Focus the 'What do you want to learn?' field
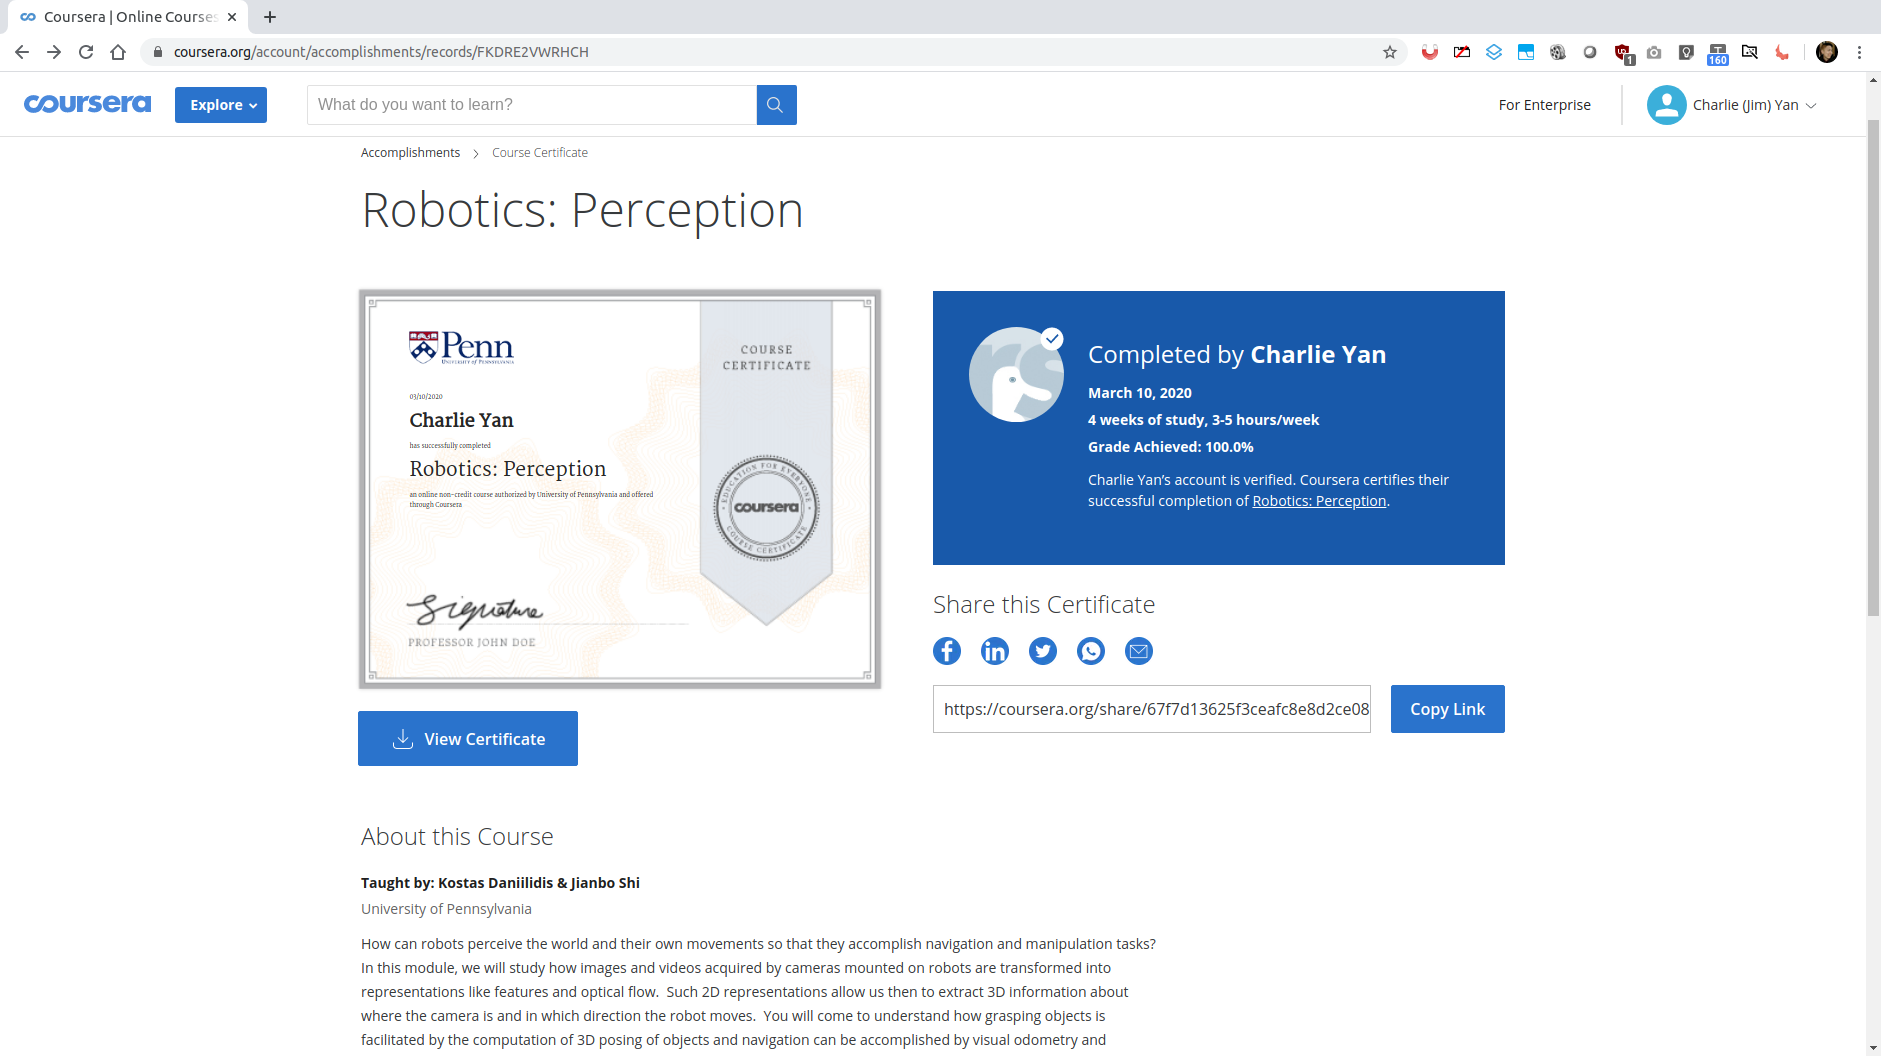The height and width of the screenshot is (1056, 1881). 531,105
